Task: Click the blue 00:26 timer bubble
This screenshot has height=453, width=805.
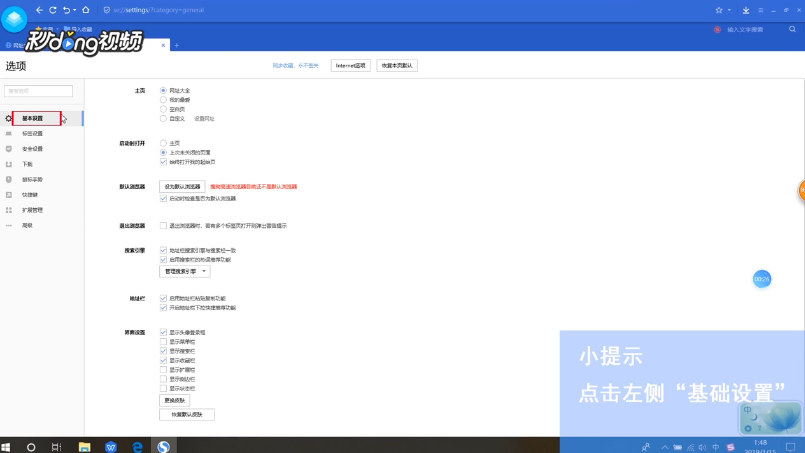Action: pyautogui.click(x=762, y=279)
